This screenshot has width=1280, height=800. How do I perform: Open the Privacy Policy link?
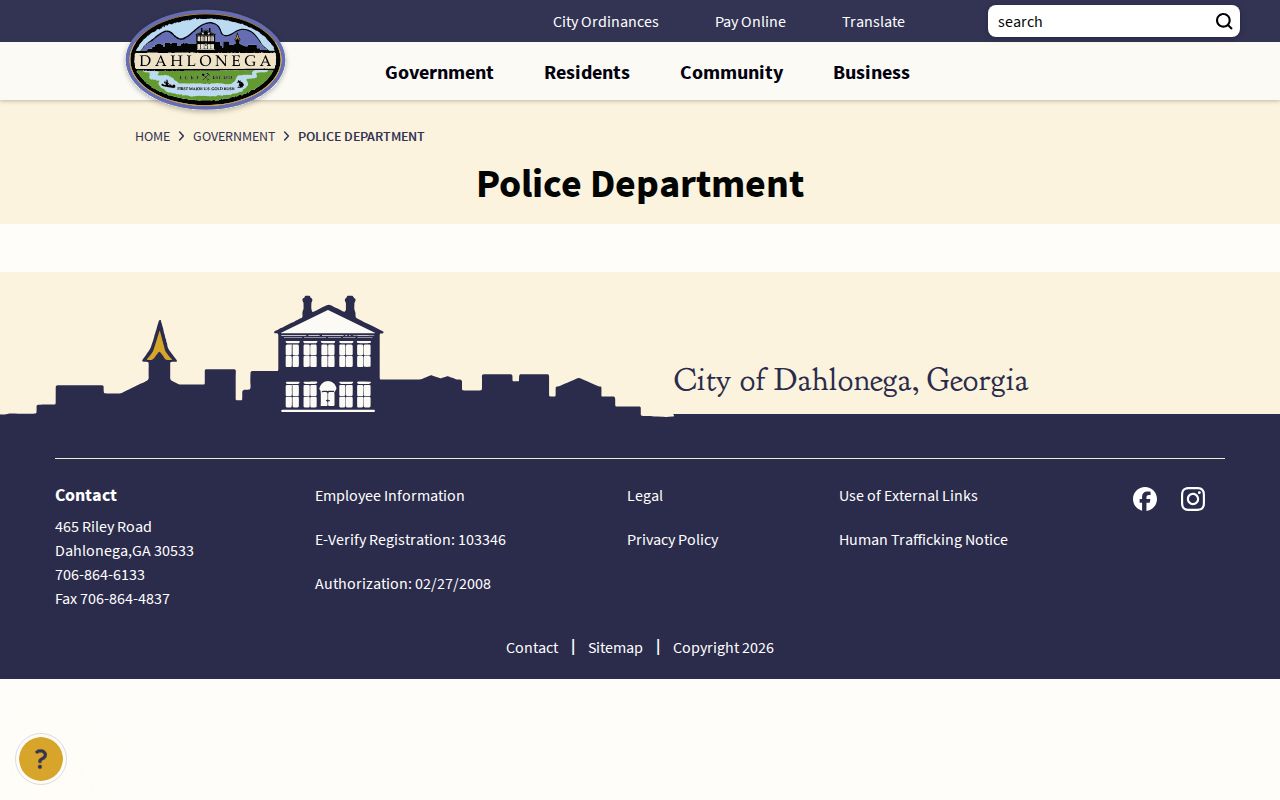click(x=672, y=539)
